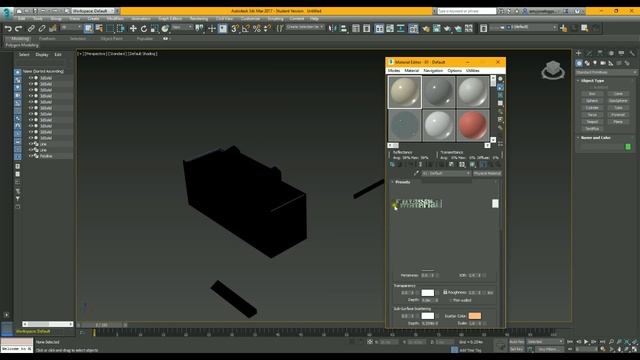Screen dimensions: 640x360
Task: Click the orange Scatter Color swatch
Action: click(475, 316)
